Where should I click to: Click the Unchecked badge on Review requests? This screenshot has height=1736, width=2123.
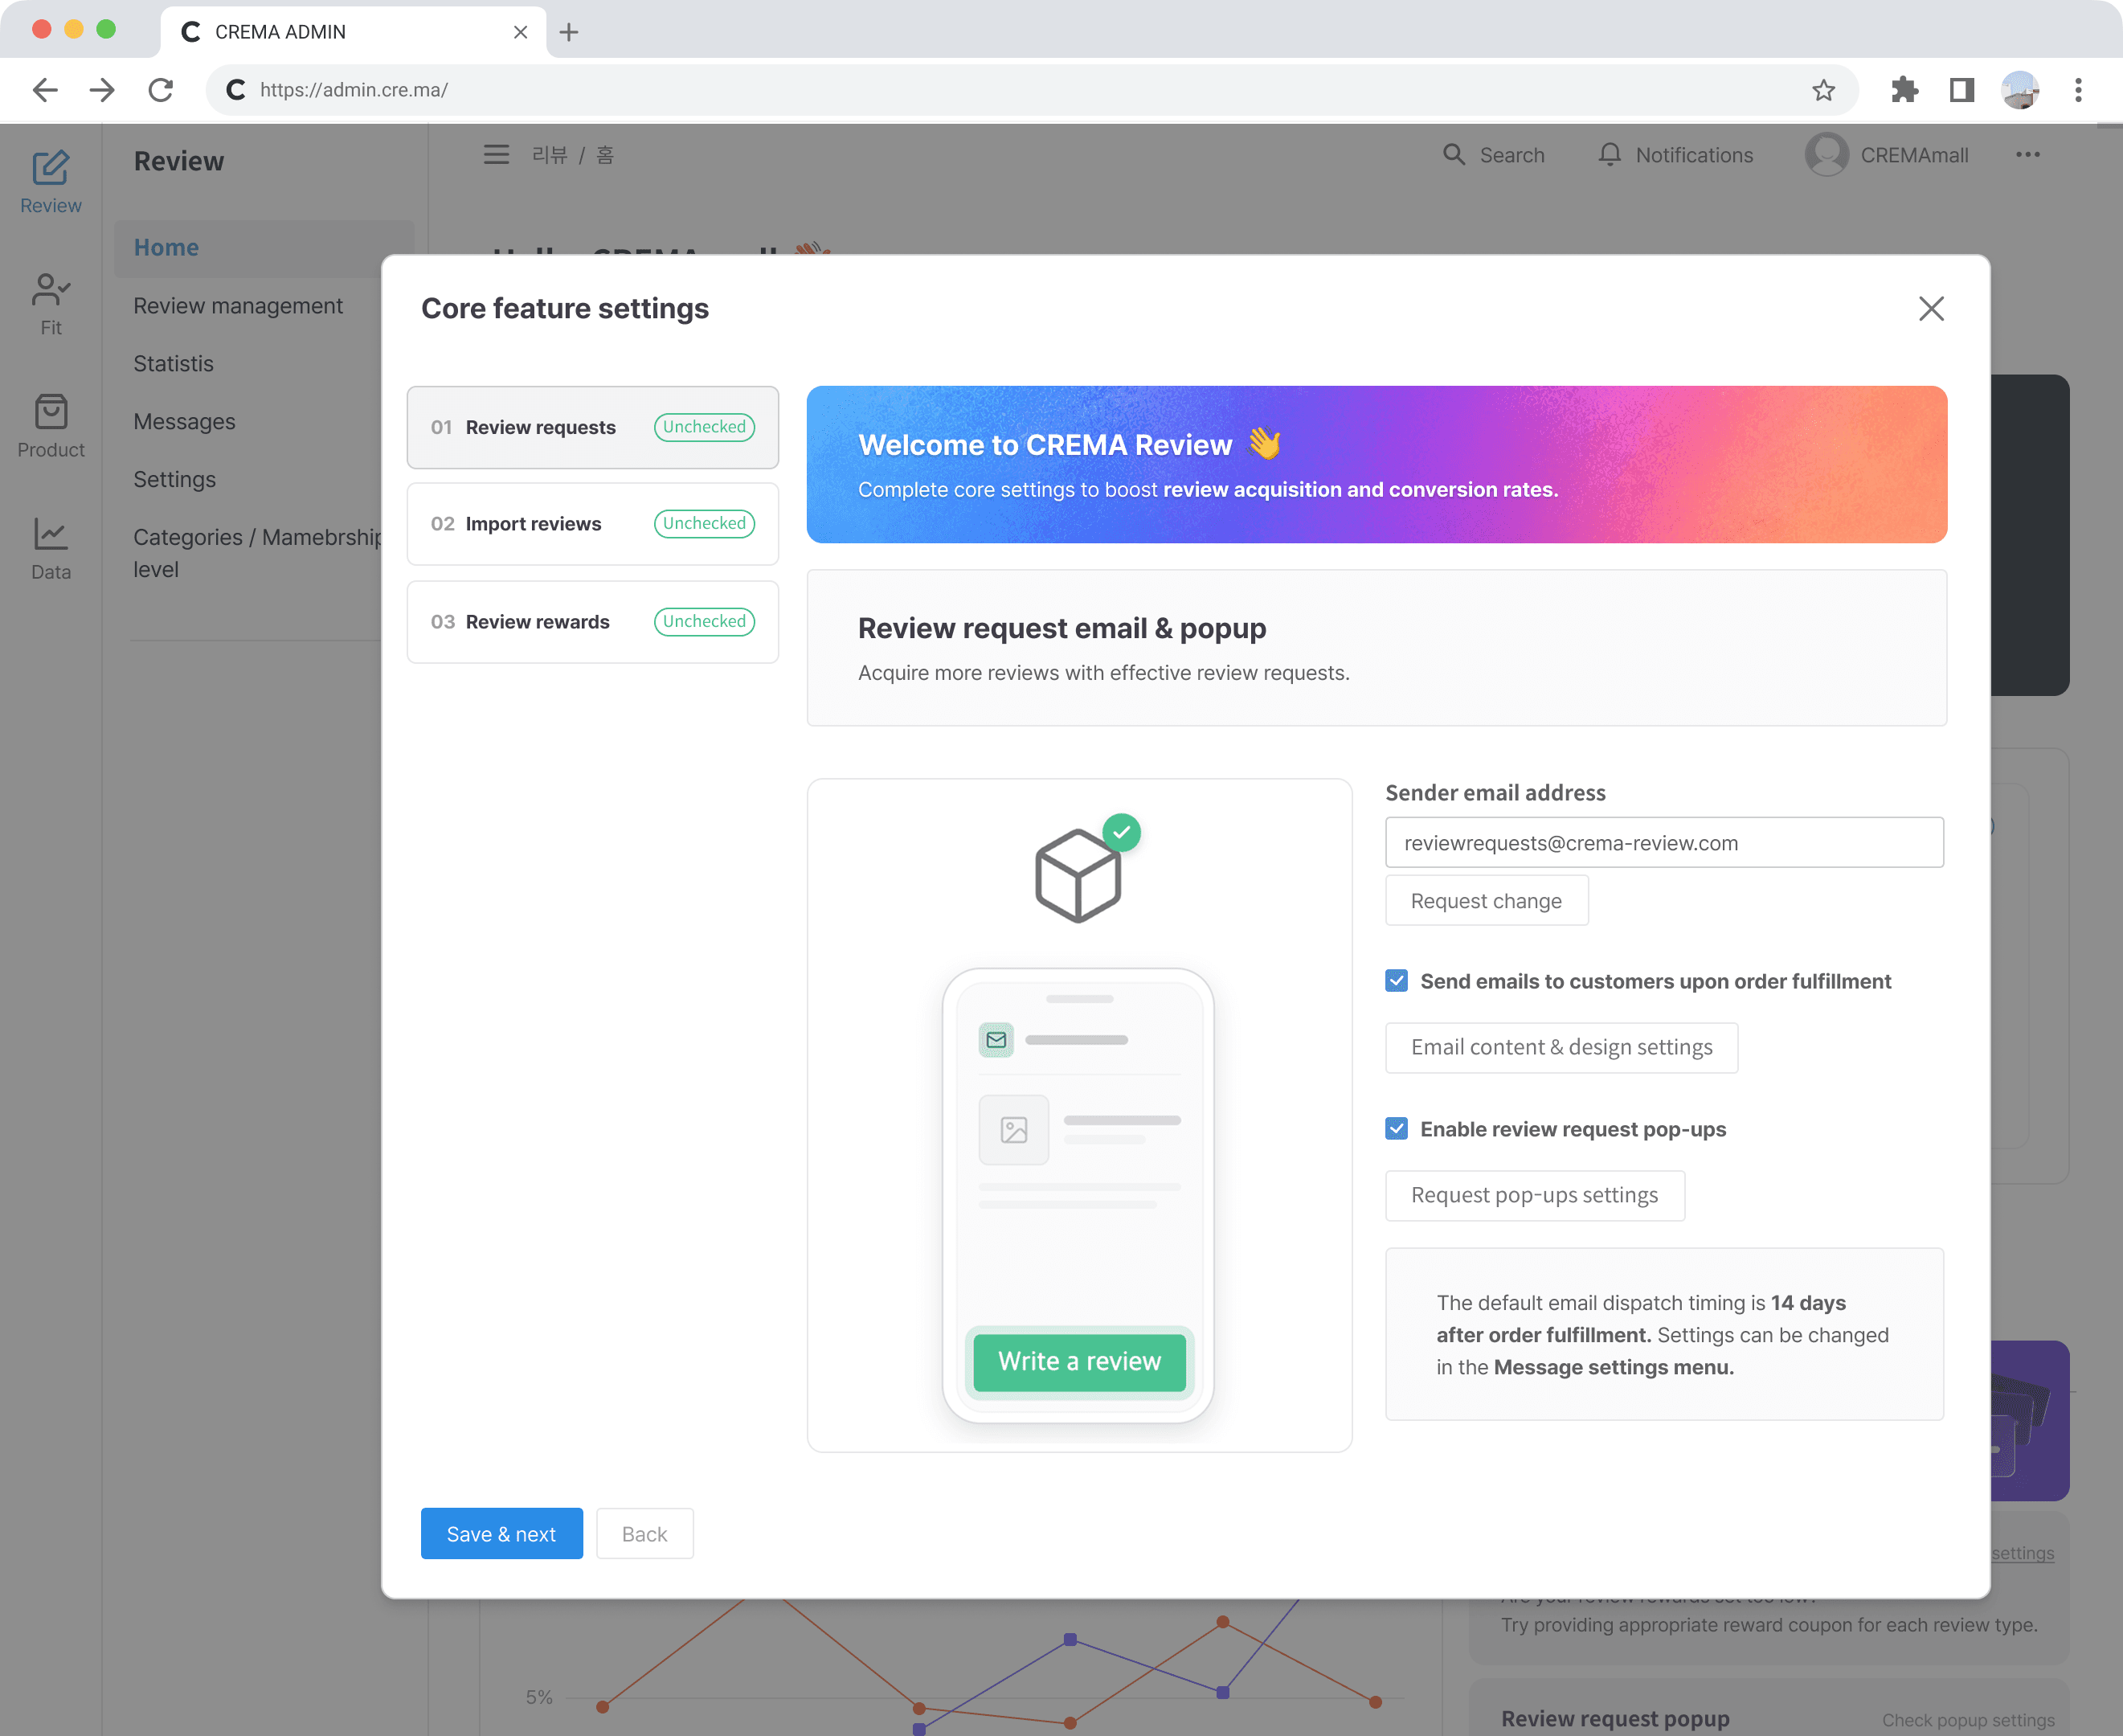pyautogui.click(x=705, y=427)
